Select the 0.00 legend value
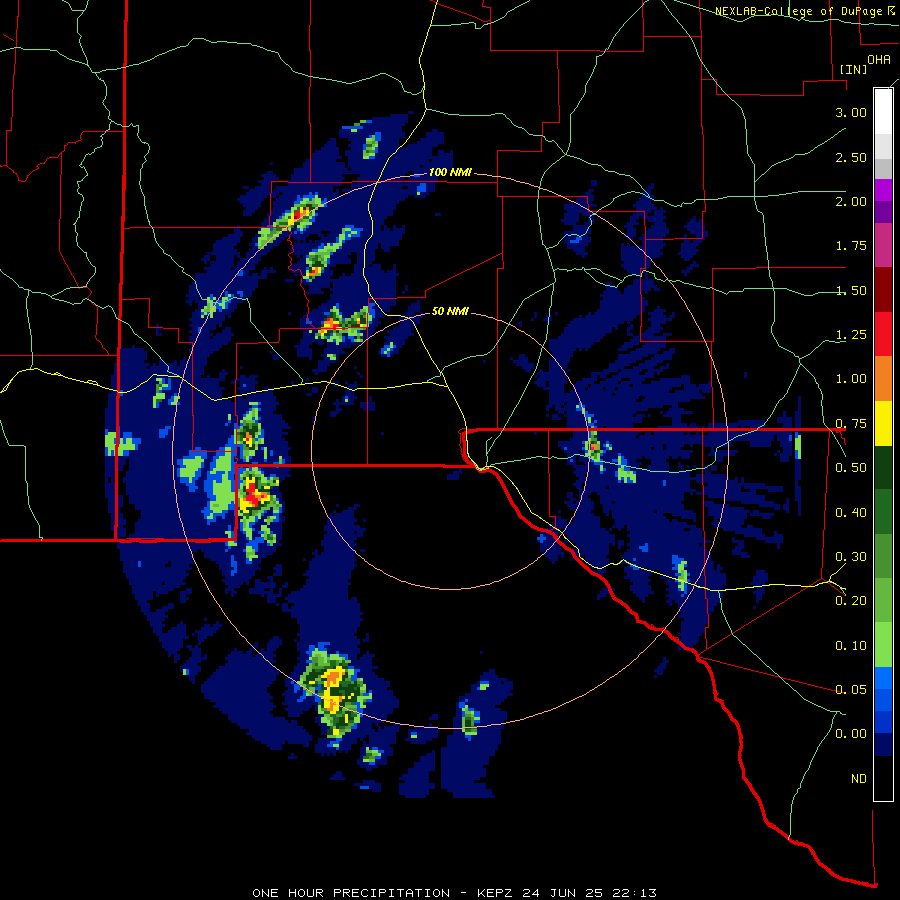 coord(851,734)
